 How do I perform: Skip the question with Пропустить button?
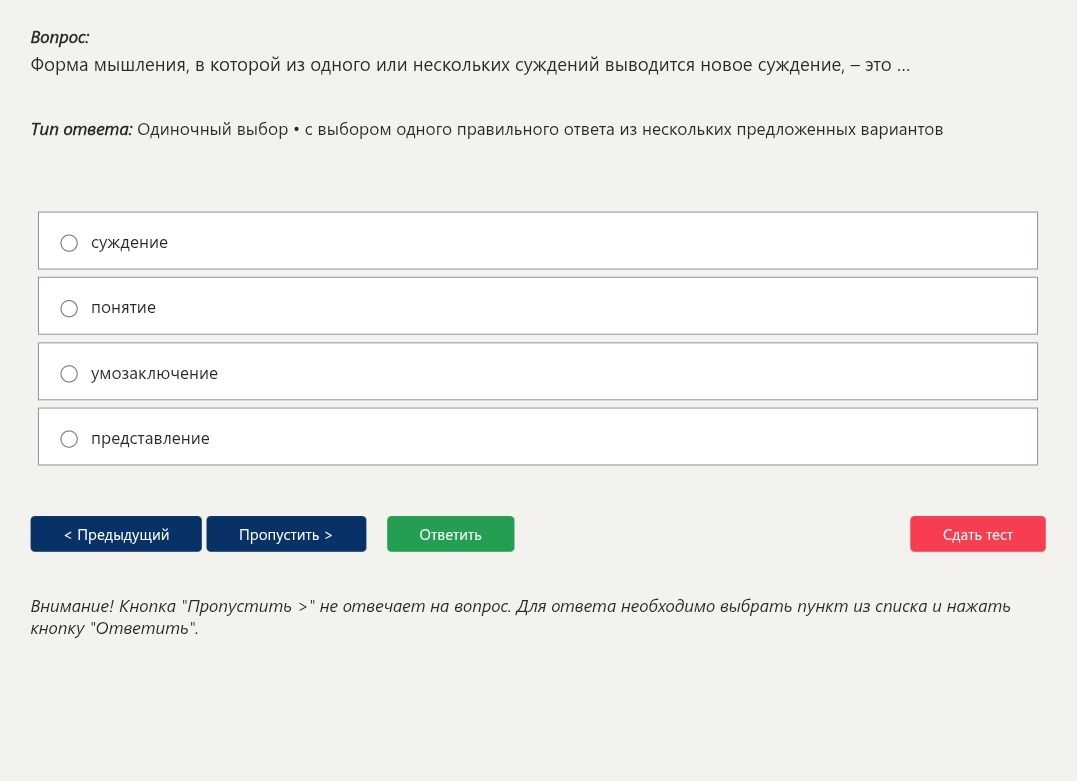pos(286,534)
